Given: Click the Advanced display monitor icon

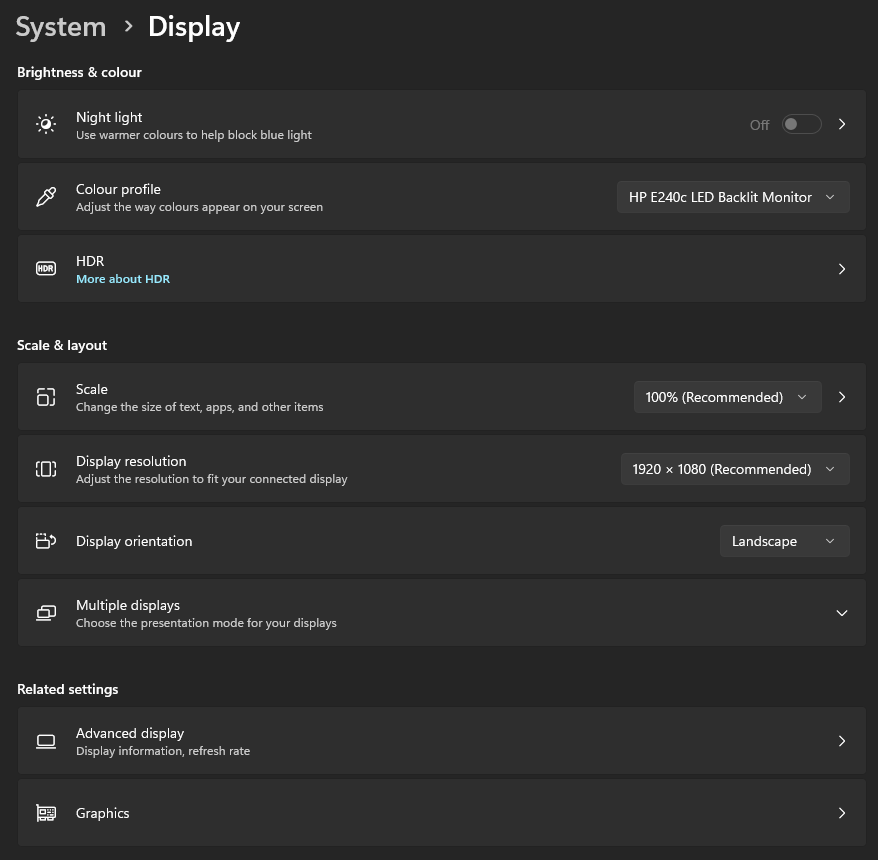Looking at the screenshot, I should pos(46,741).
